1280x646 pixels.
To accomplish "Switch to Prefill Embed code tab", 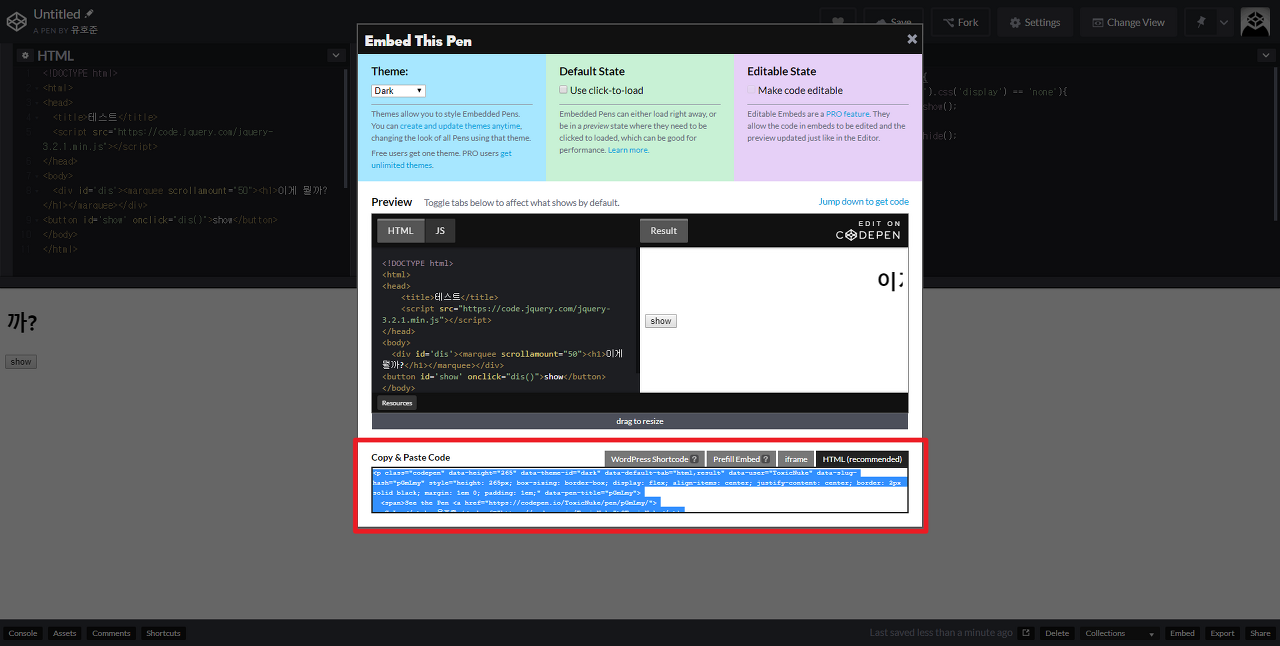I will [x=741, y=459].
